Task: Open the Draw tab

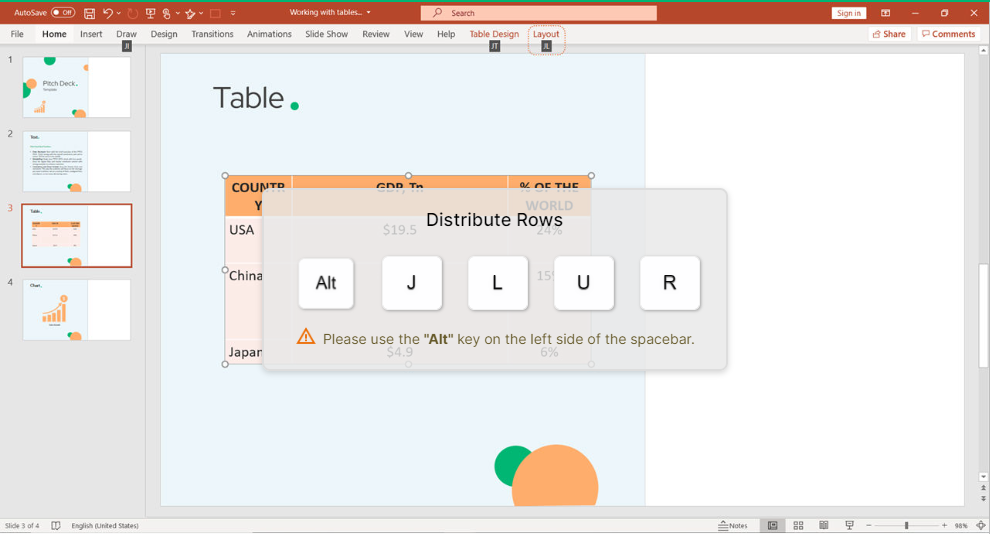Action: coord(126,34)
